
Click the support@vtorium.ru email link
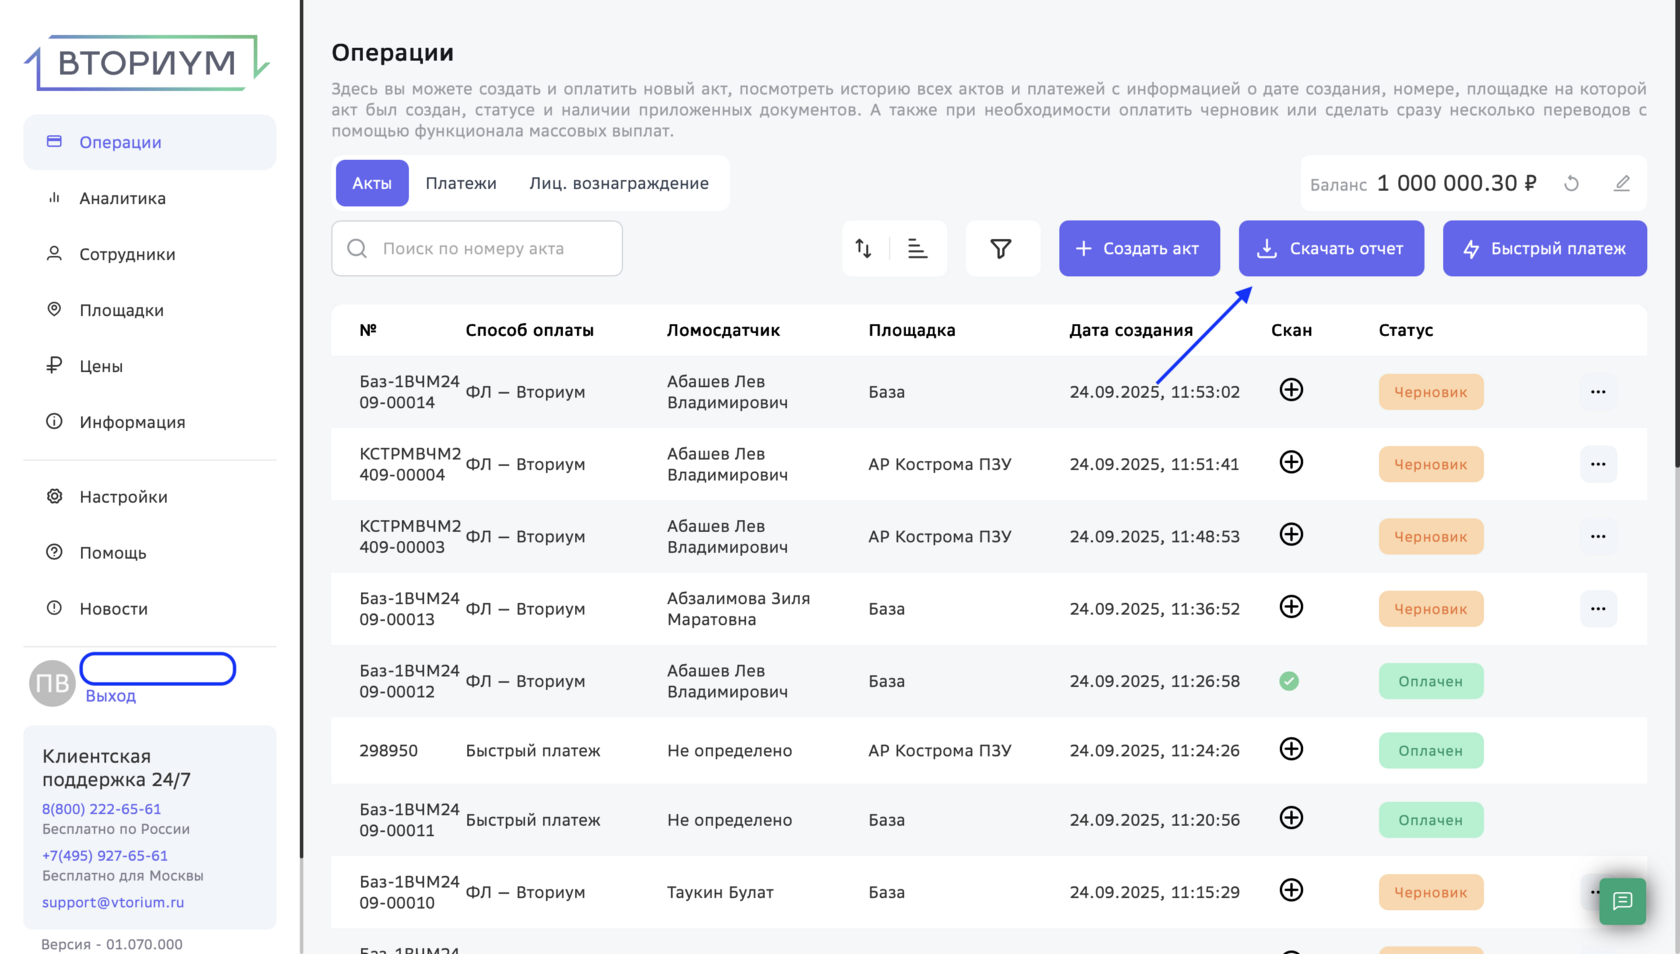pos(113,902)
